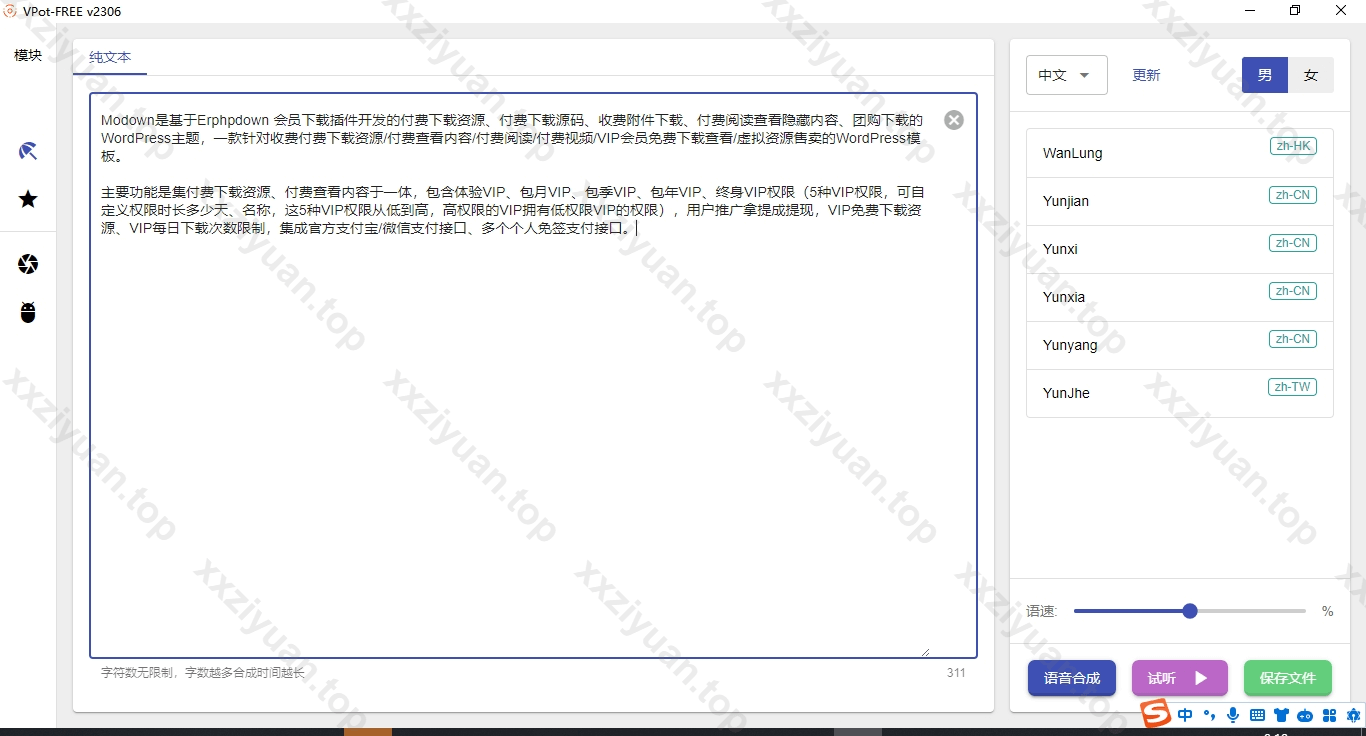Image resolution: width=1366 pixels, height=736 pixels.
Task: Toggle Sogou Chinese/English input mode 中
Action: pyautogui.click(x=1185, y=715)
